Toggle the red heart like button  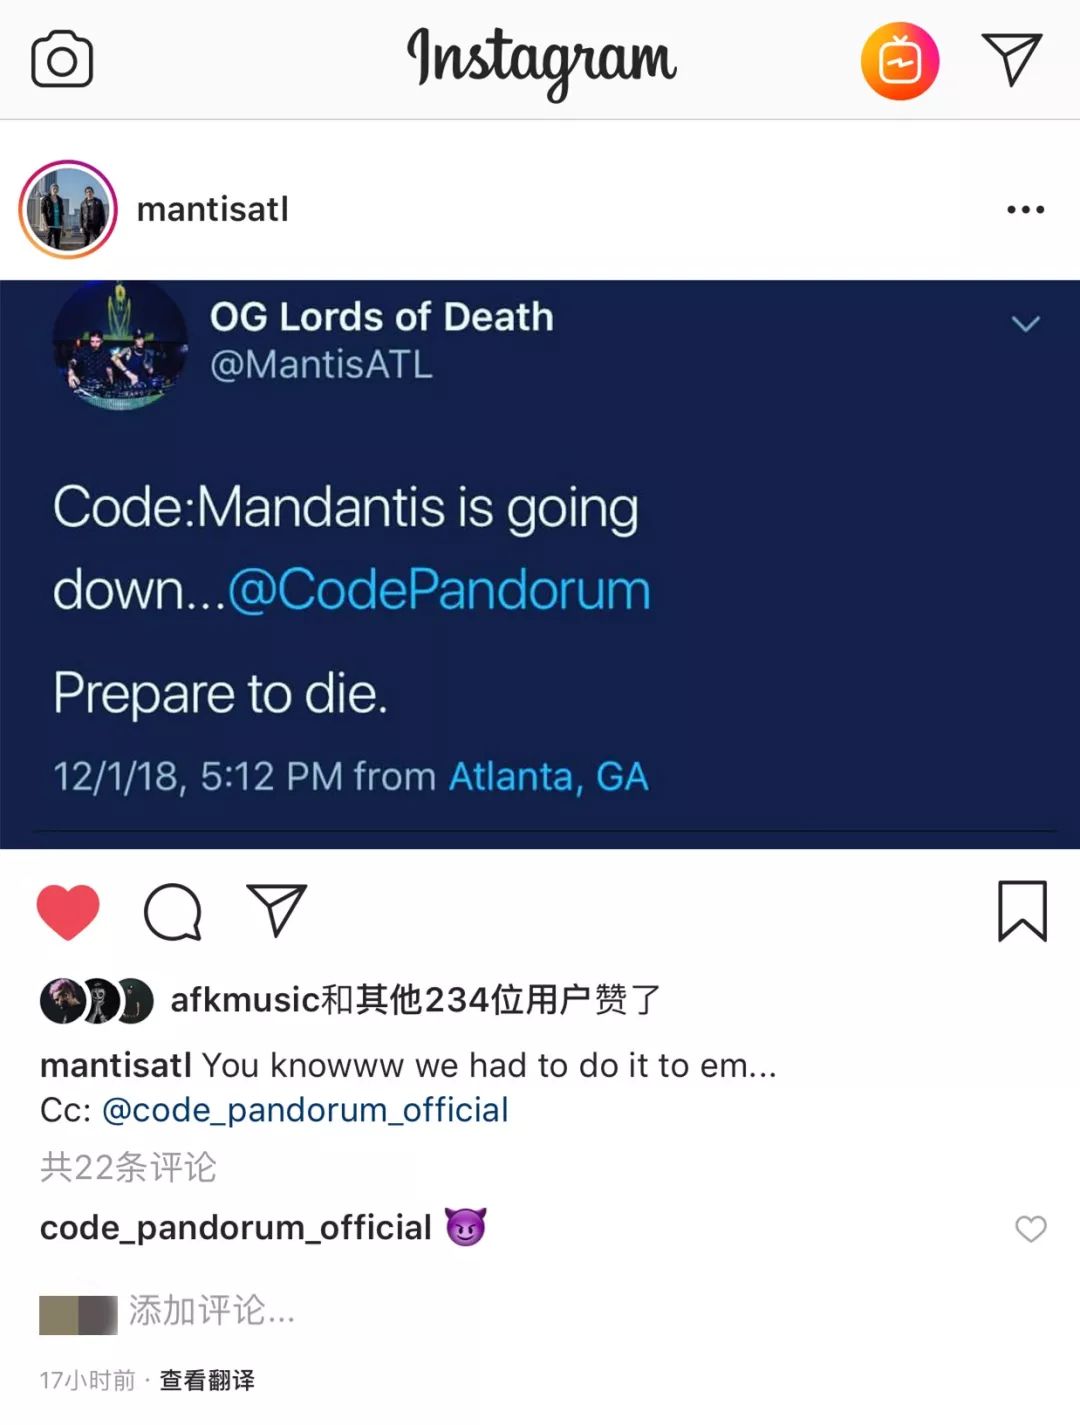(68, 911)
